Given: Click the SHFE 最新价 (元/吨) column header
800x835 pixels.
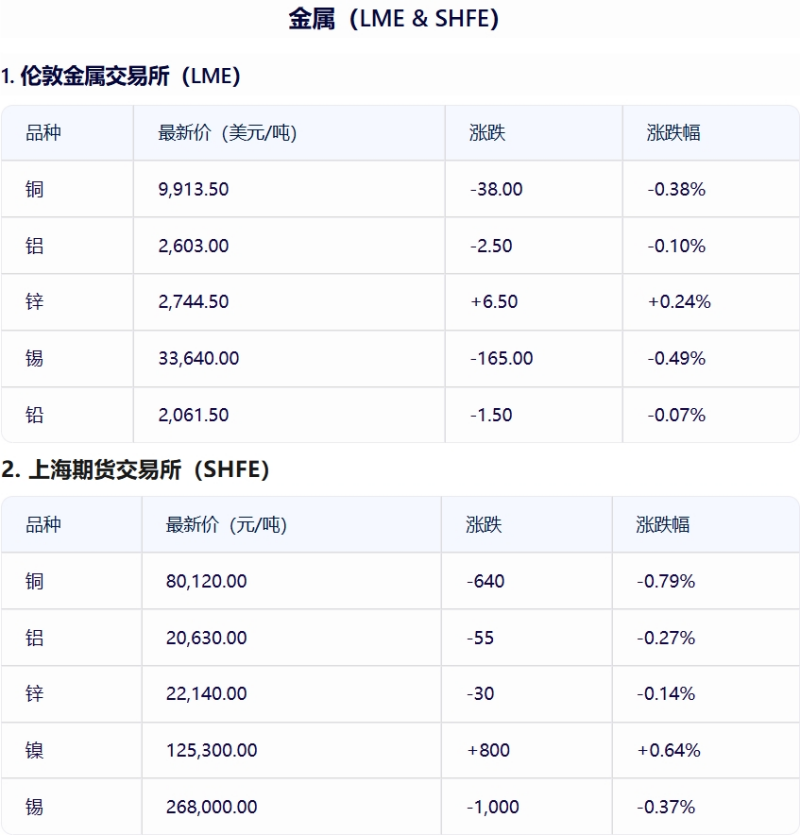Looking at the screenshot, I should point(226,525).
